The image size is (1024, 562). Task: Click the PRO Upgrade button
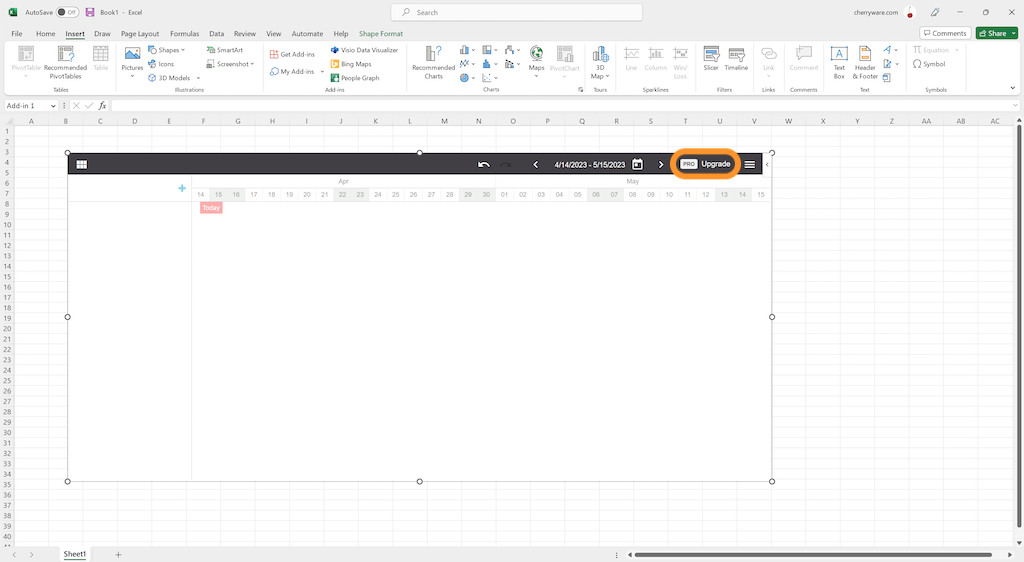pos(706,164)
